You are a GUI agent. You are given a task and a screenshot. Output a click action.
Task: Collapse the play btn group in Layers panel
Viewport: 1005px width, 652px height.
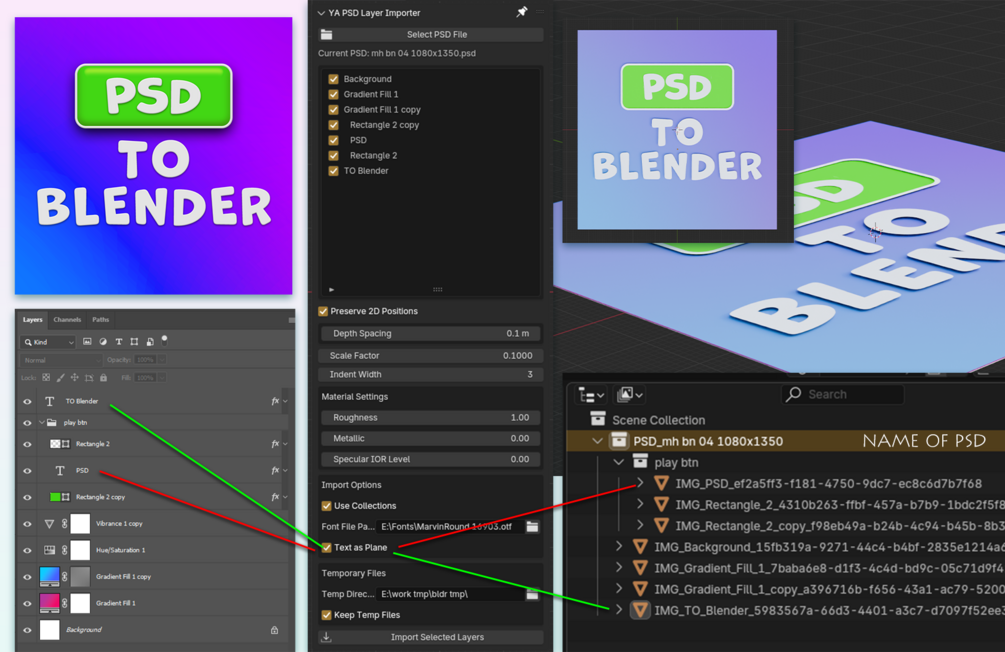point(42,422)
